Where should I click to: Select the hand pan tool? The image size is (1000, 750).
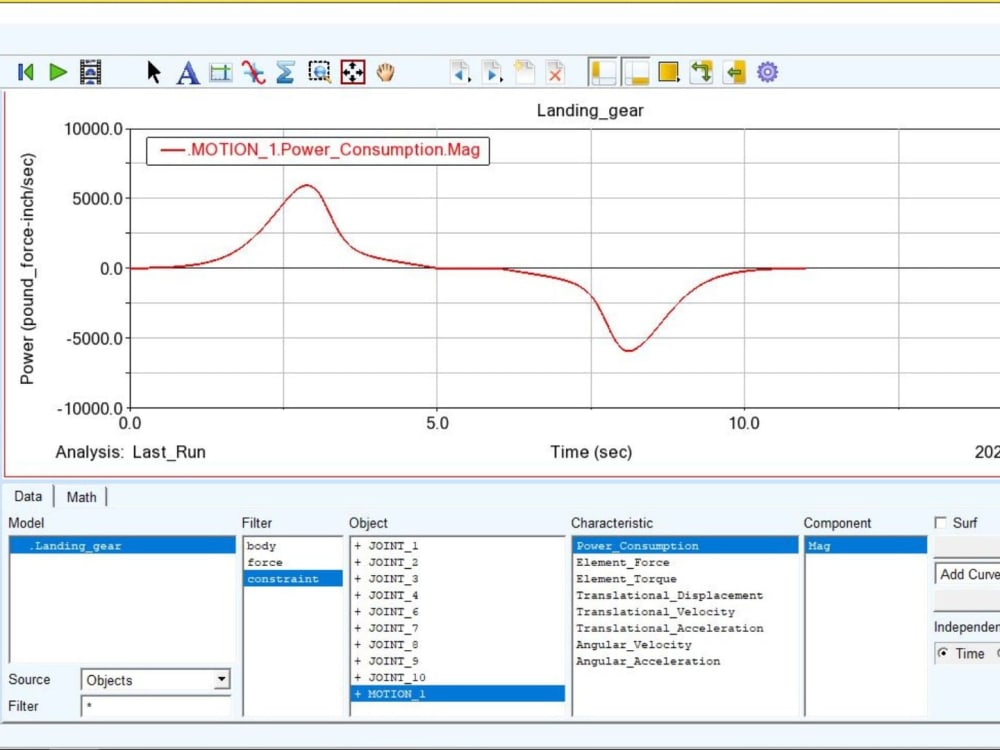point(385,72)
